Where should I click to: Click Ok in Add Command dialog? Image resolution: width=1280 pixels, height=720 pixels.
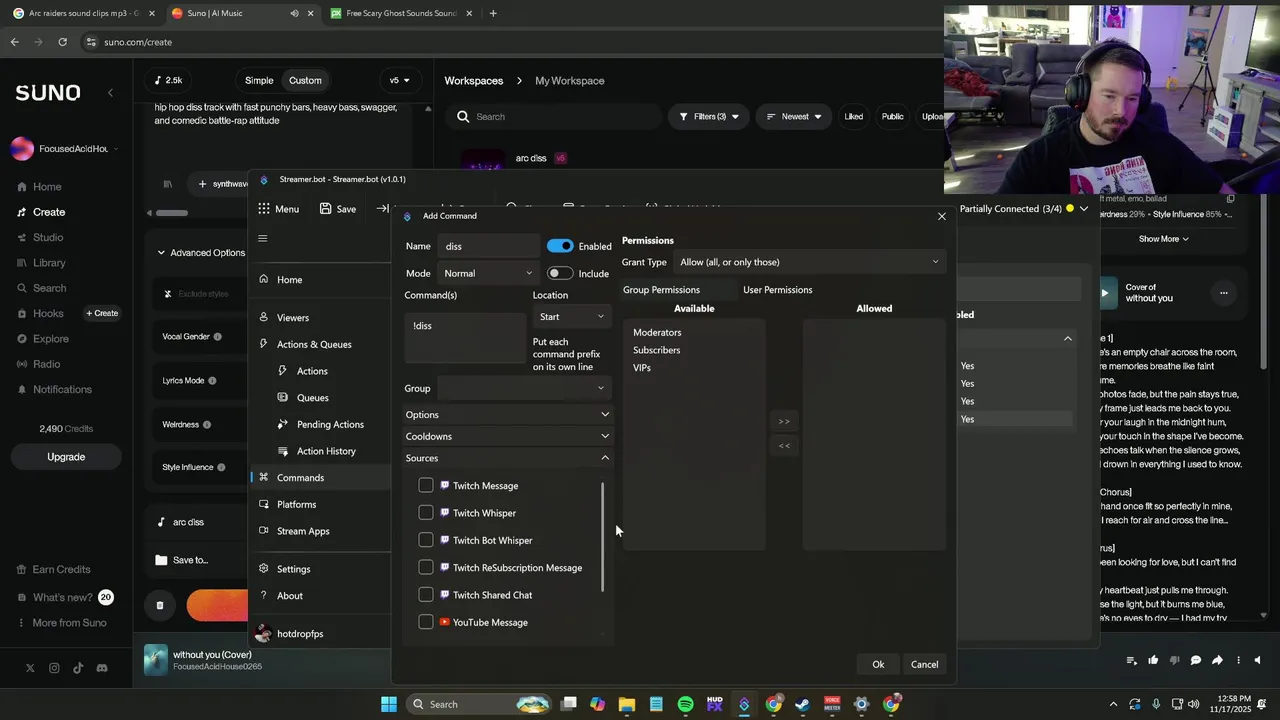[x=878, y=664]
